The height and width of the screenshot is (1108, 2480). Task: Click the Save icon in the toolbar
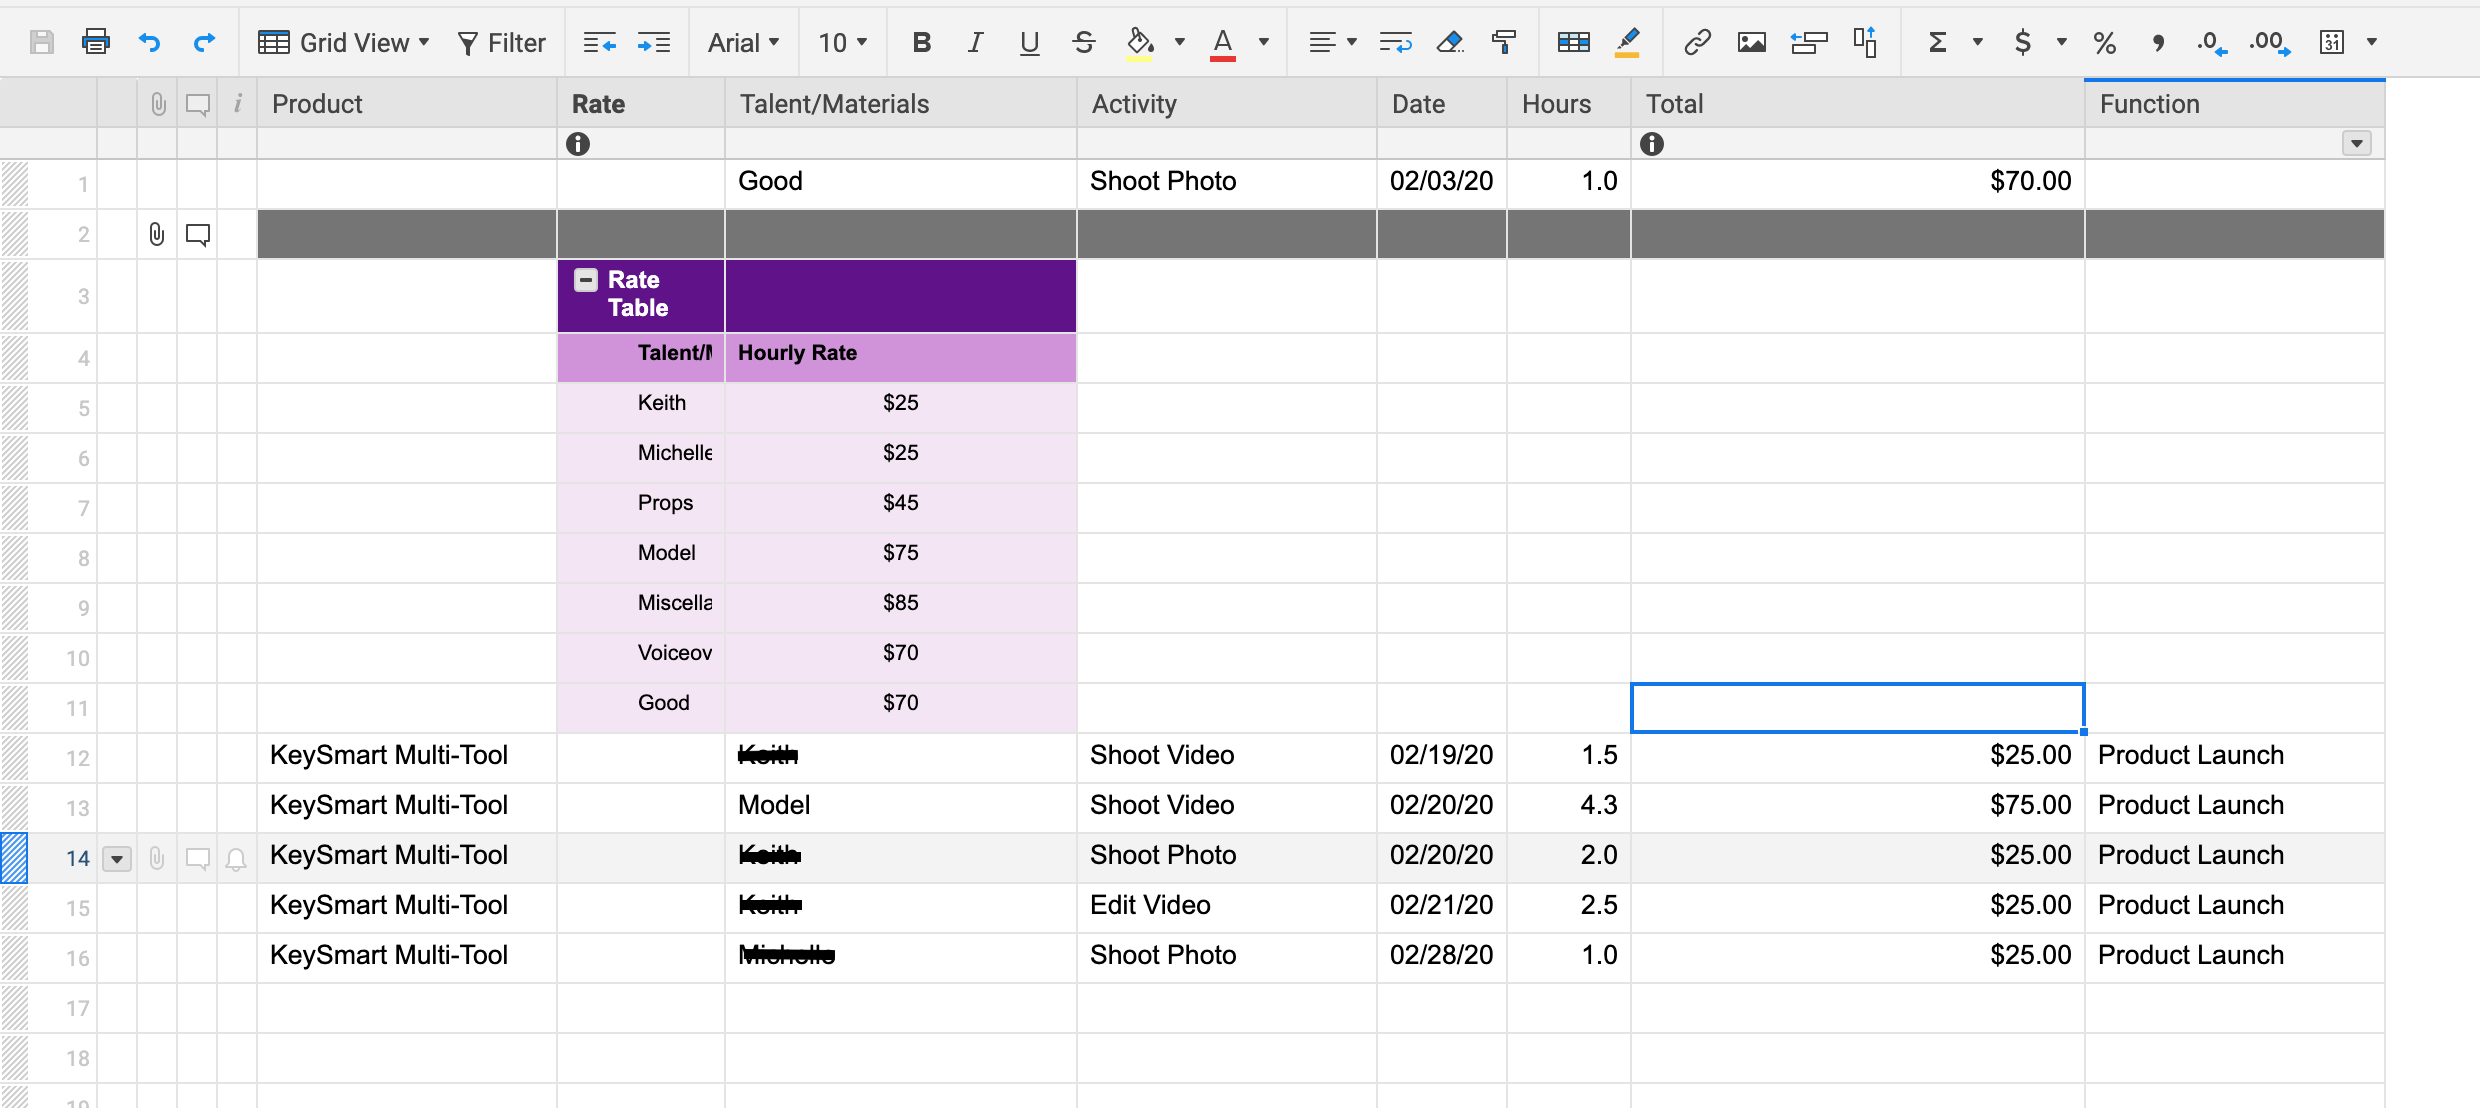tap(41, 42)
